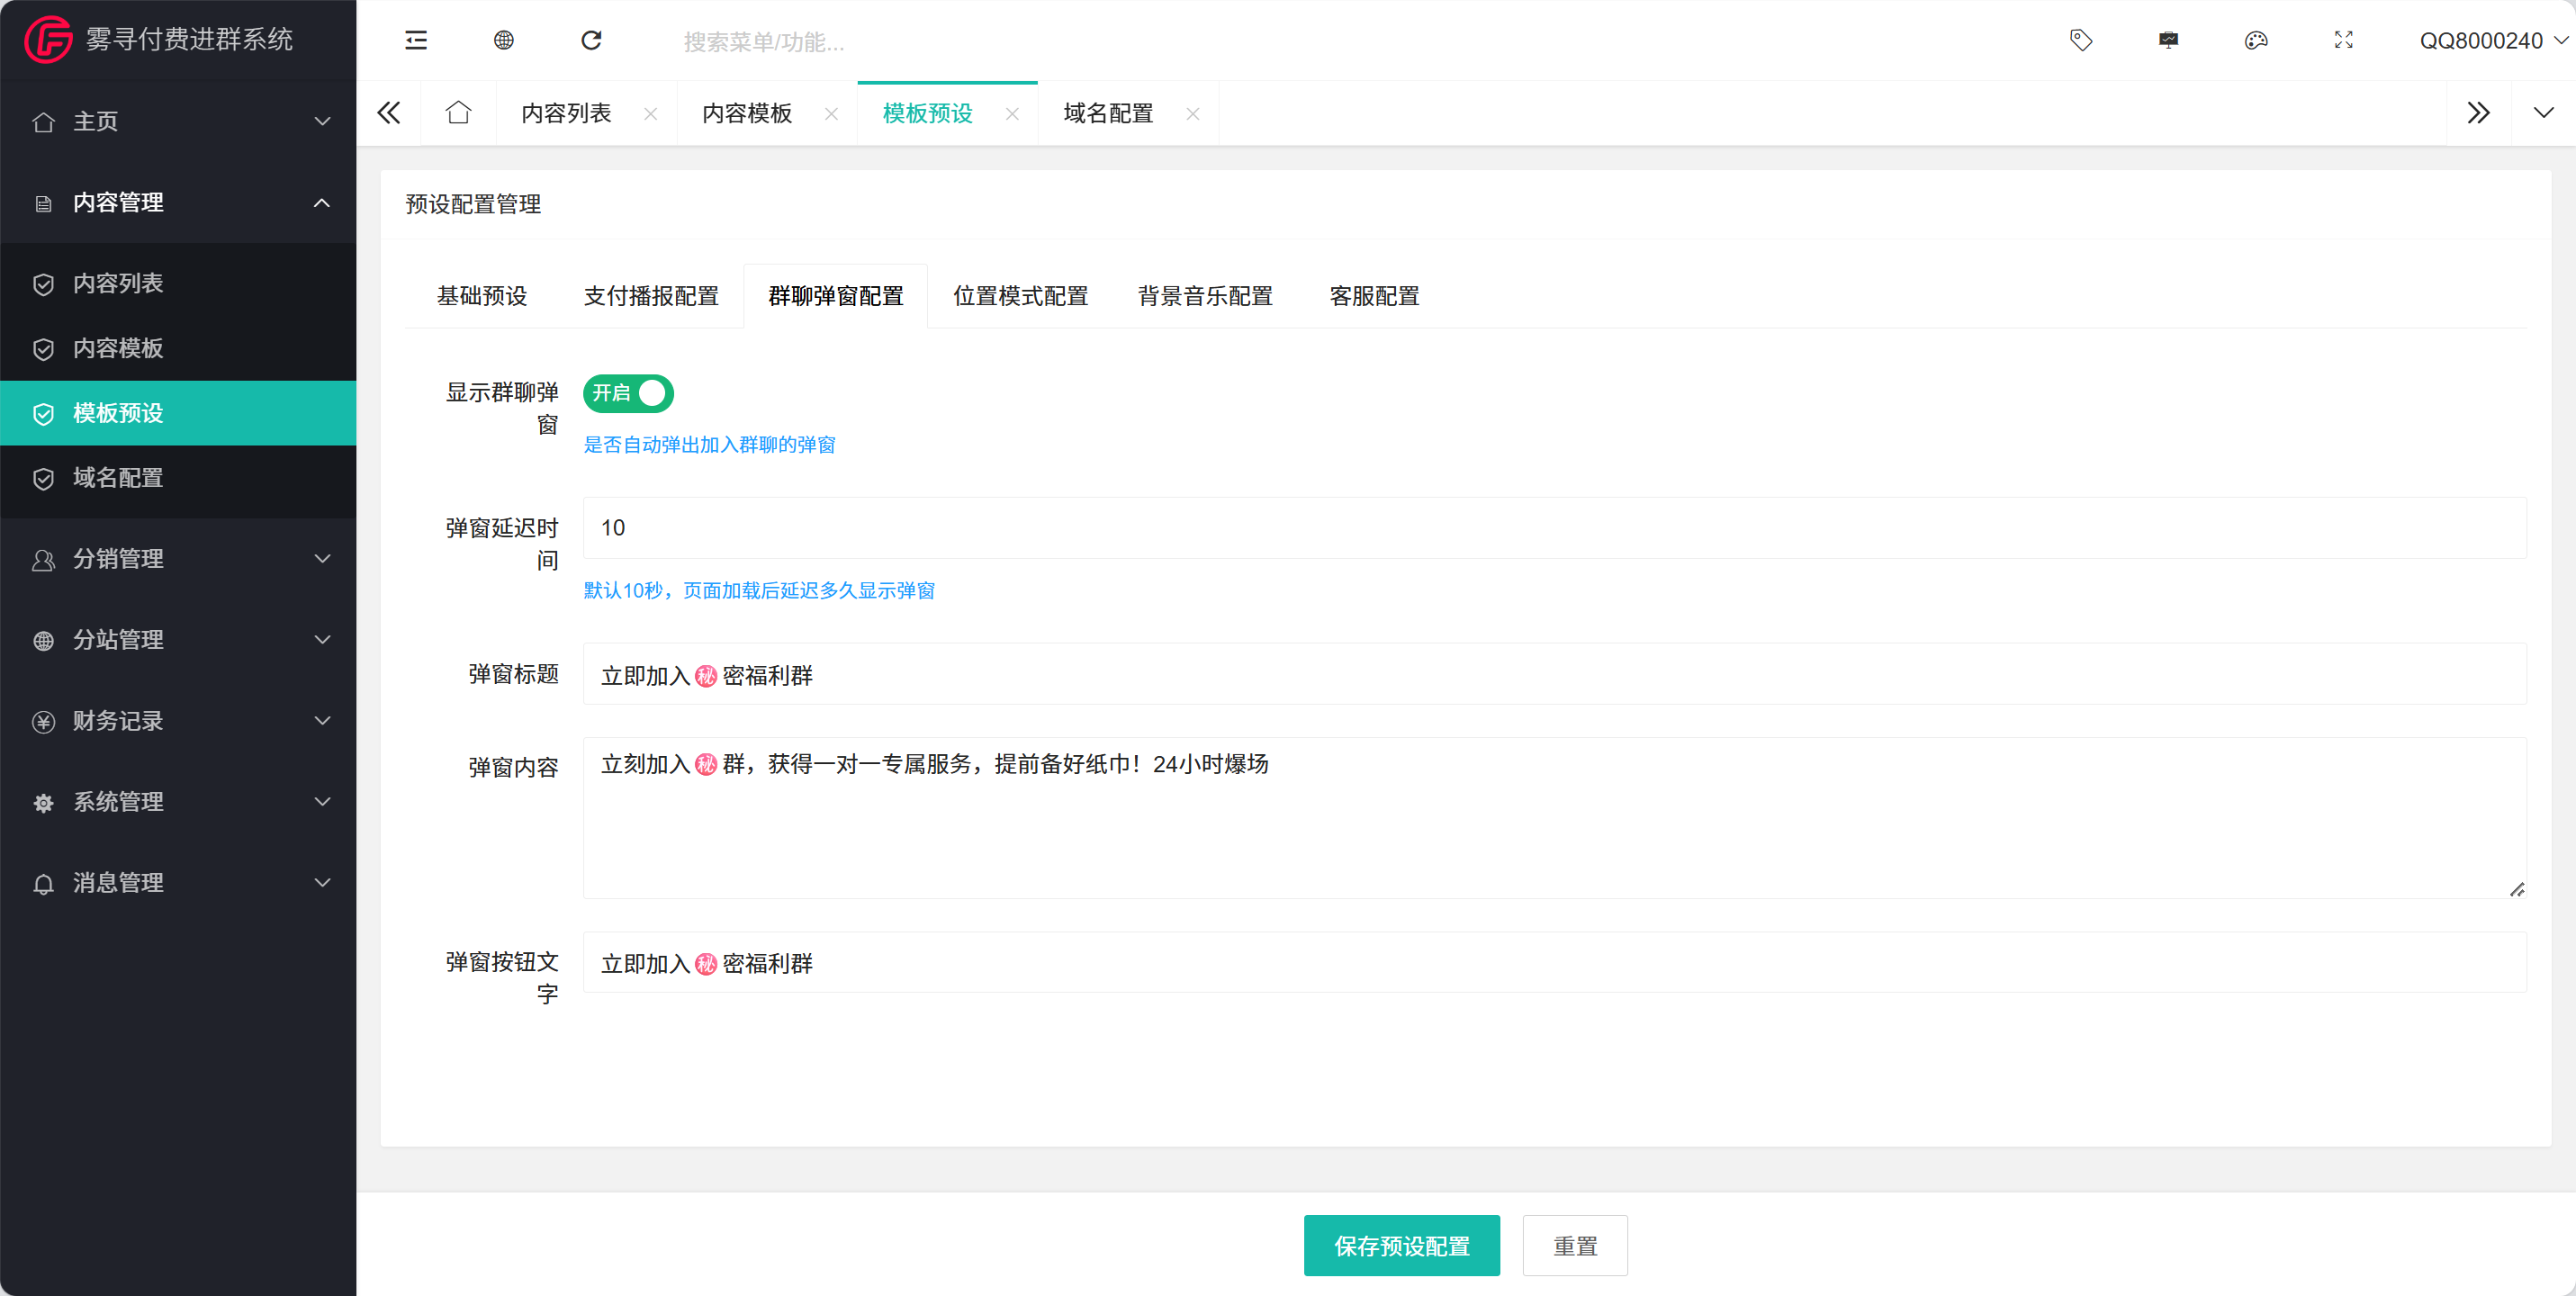Click into the 弹窗内容 textarea
This screenshot has width=2576, height=1296.
point(1554,818)
